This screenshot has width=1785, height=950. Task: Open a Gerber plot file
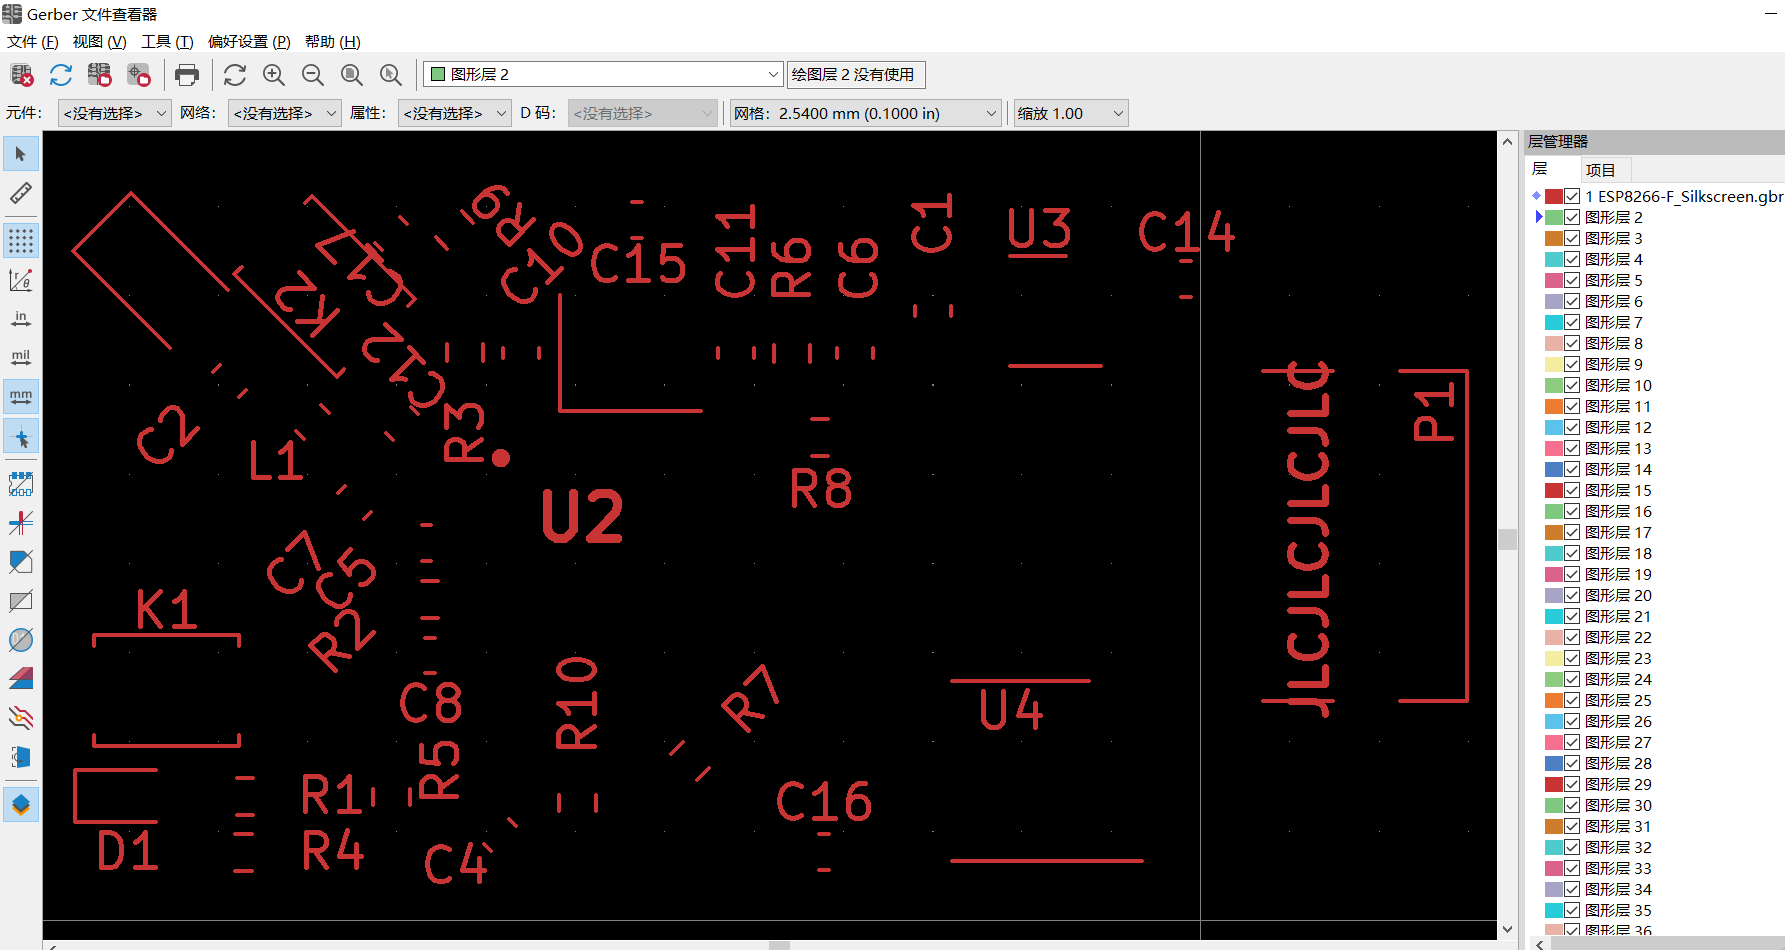[x=99, y=74]
